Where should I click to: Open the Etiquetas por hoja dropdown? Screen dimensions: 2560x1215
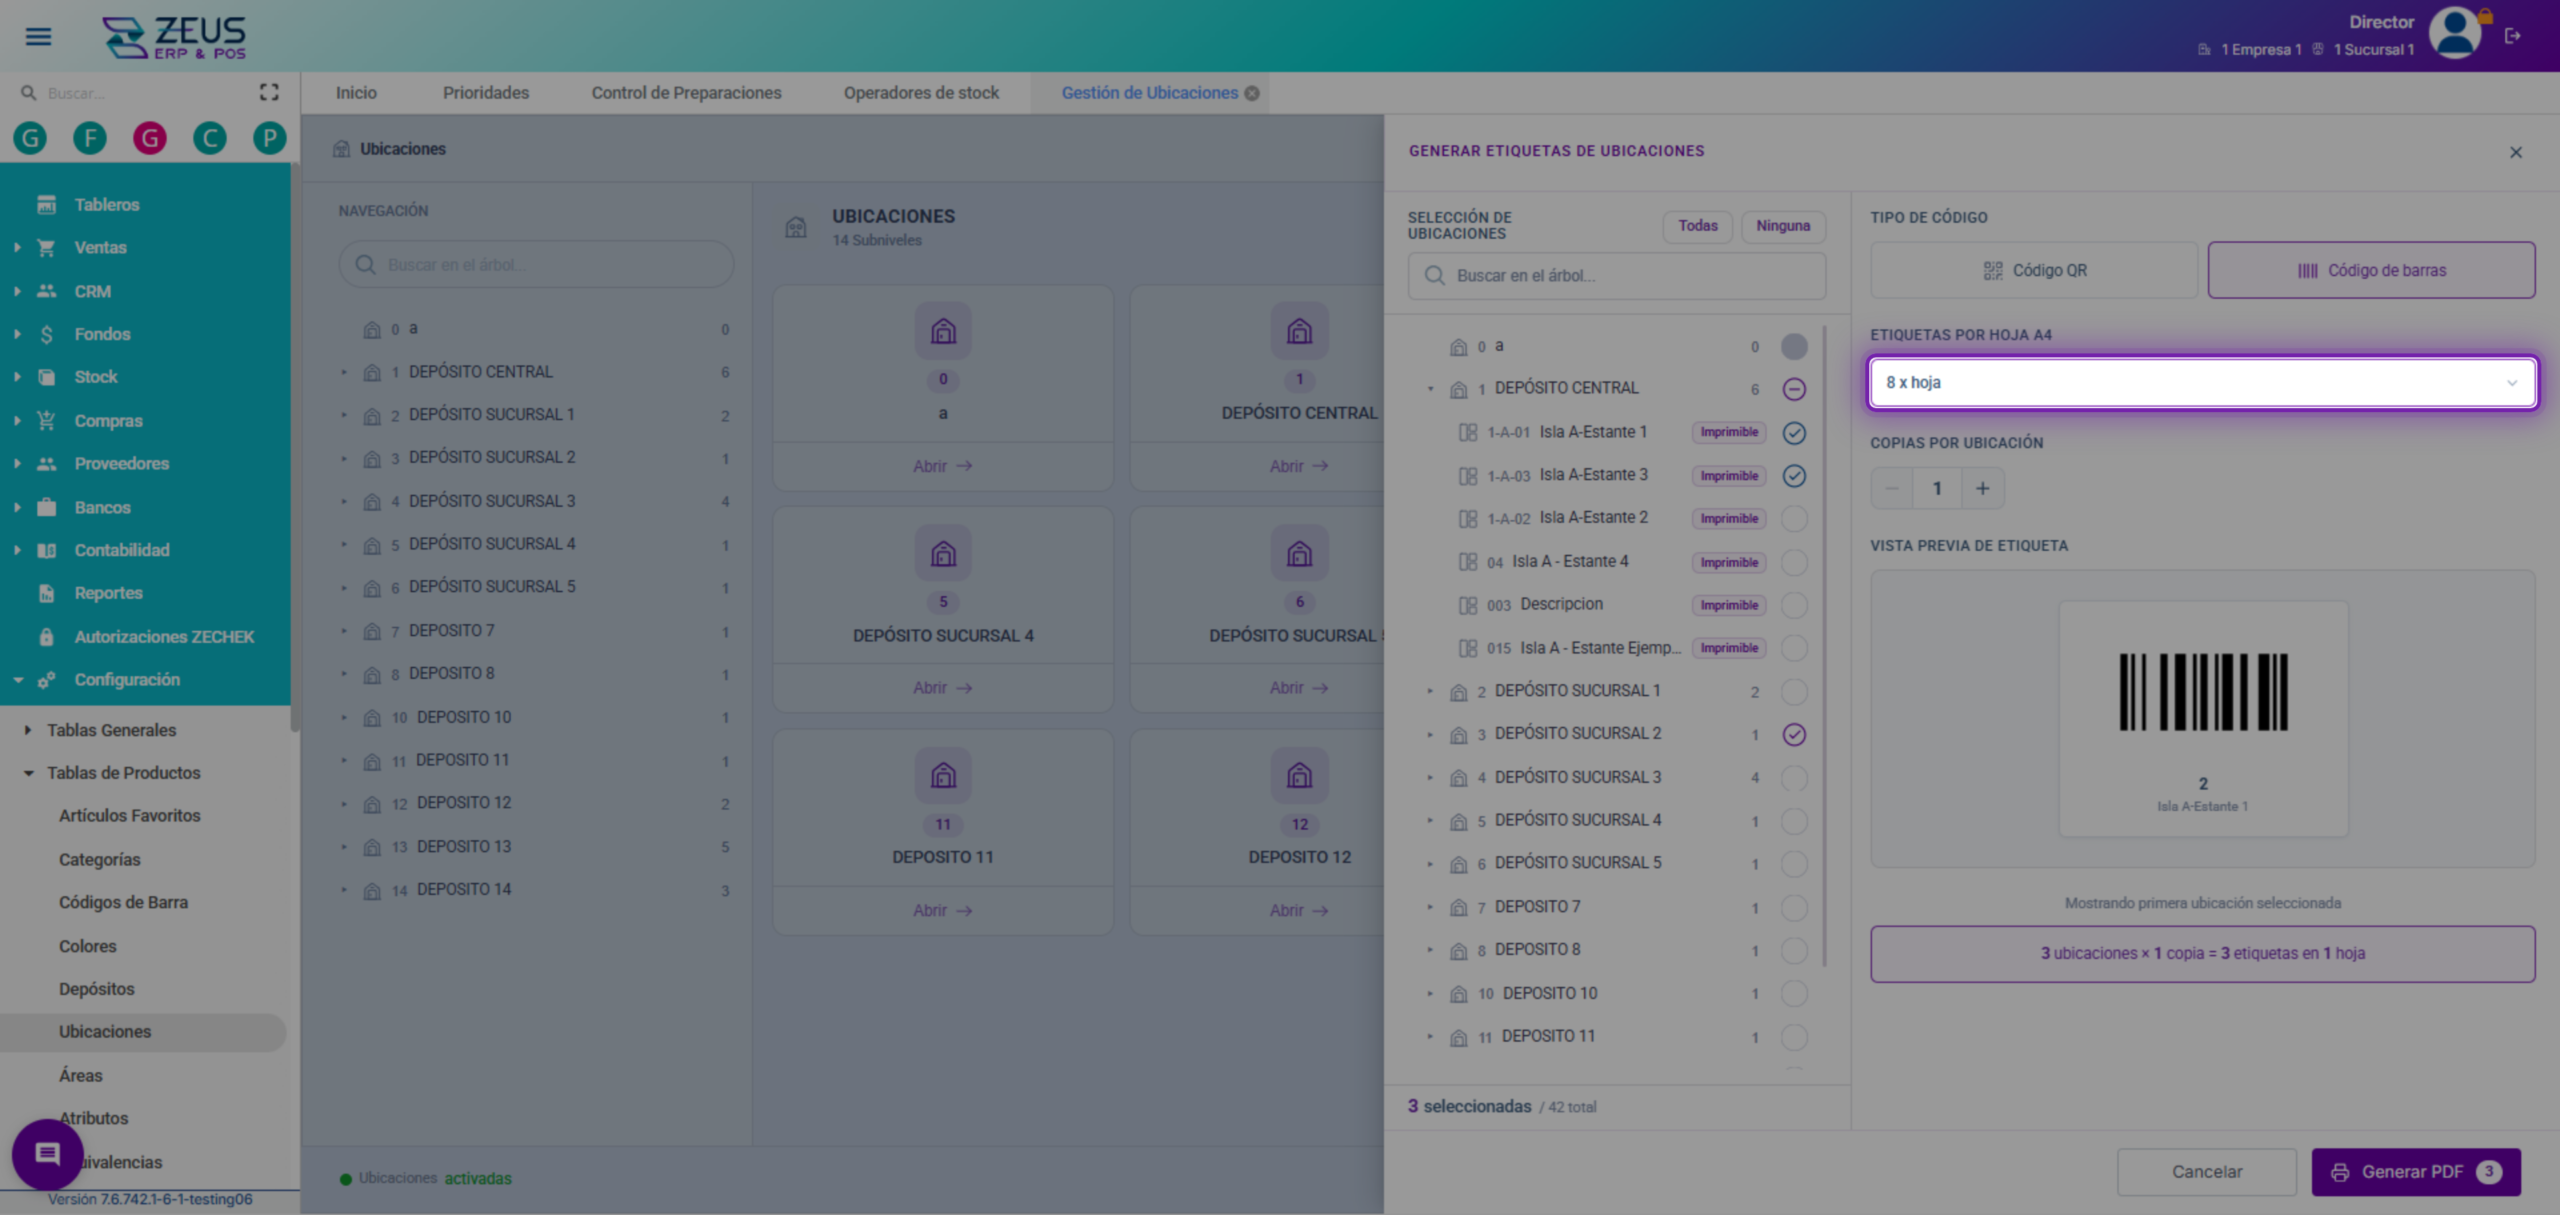2202,383
